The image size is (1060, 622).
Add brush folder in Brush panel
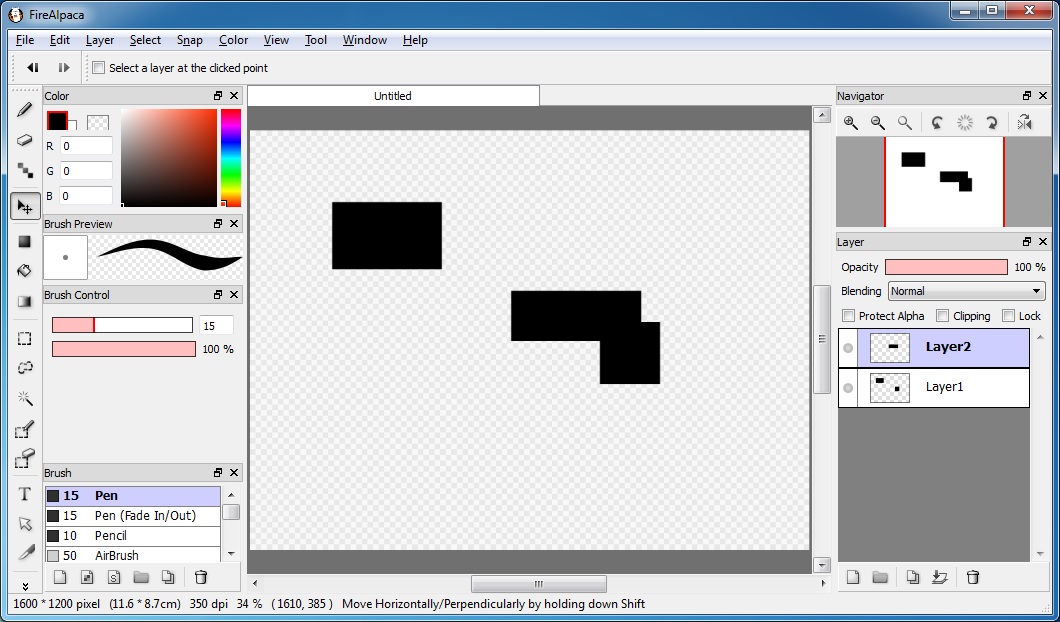pos(141,577)
